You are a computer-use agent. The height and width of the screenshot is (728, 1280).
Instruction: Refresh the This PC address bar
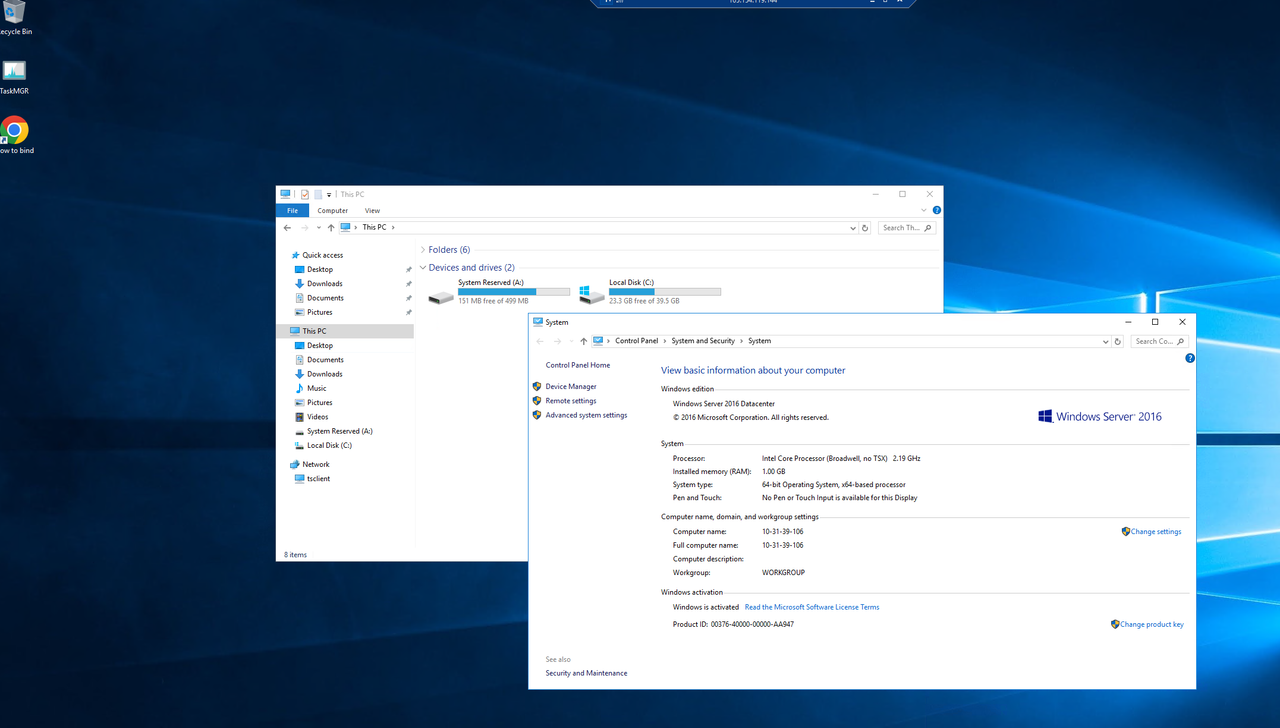click(865, 228)
